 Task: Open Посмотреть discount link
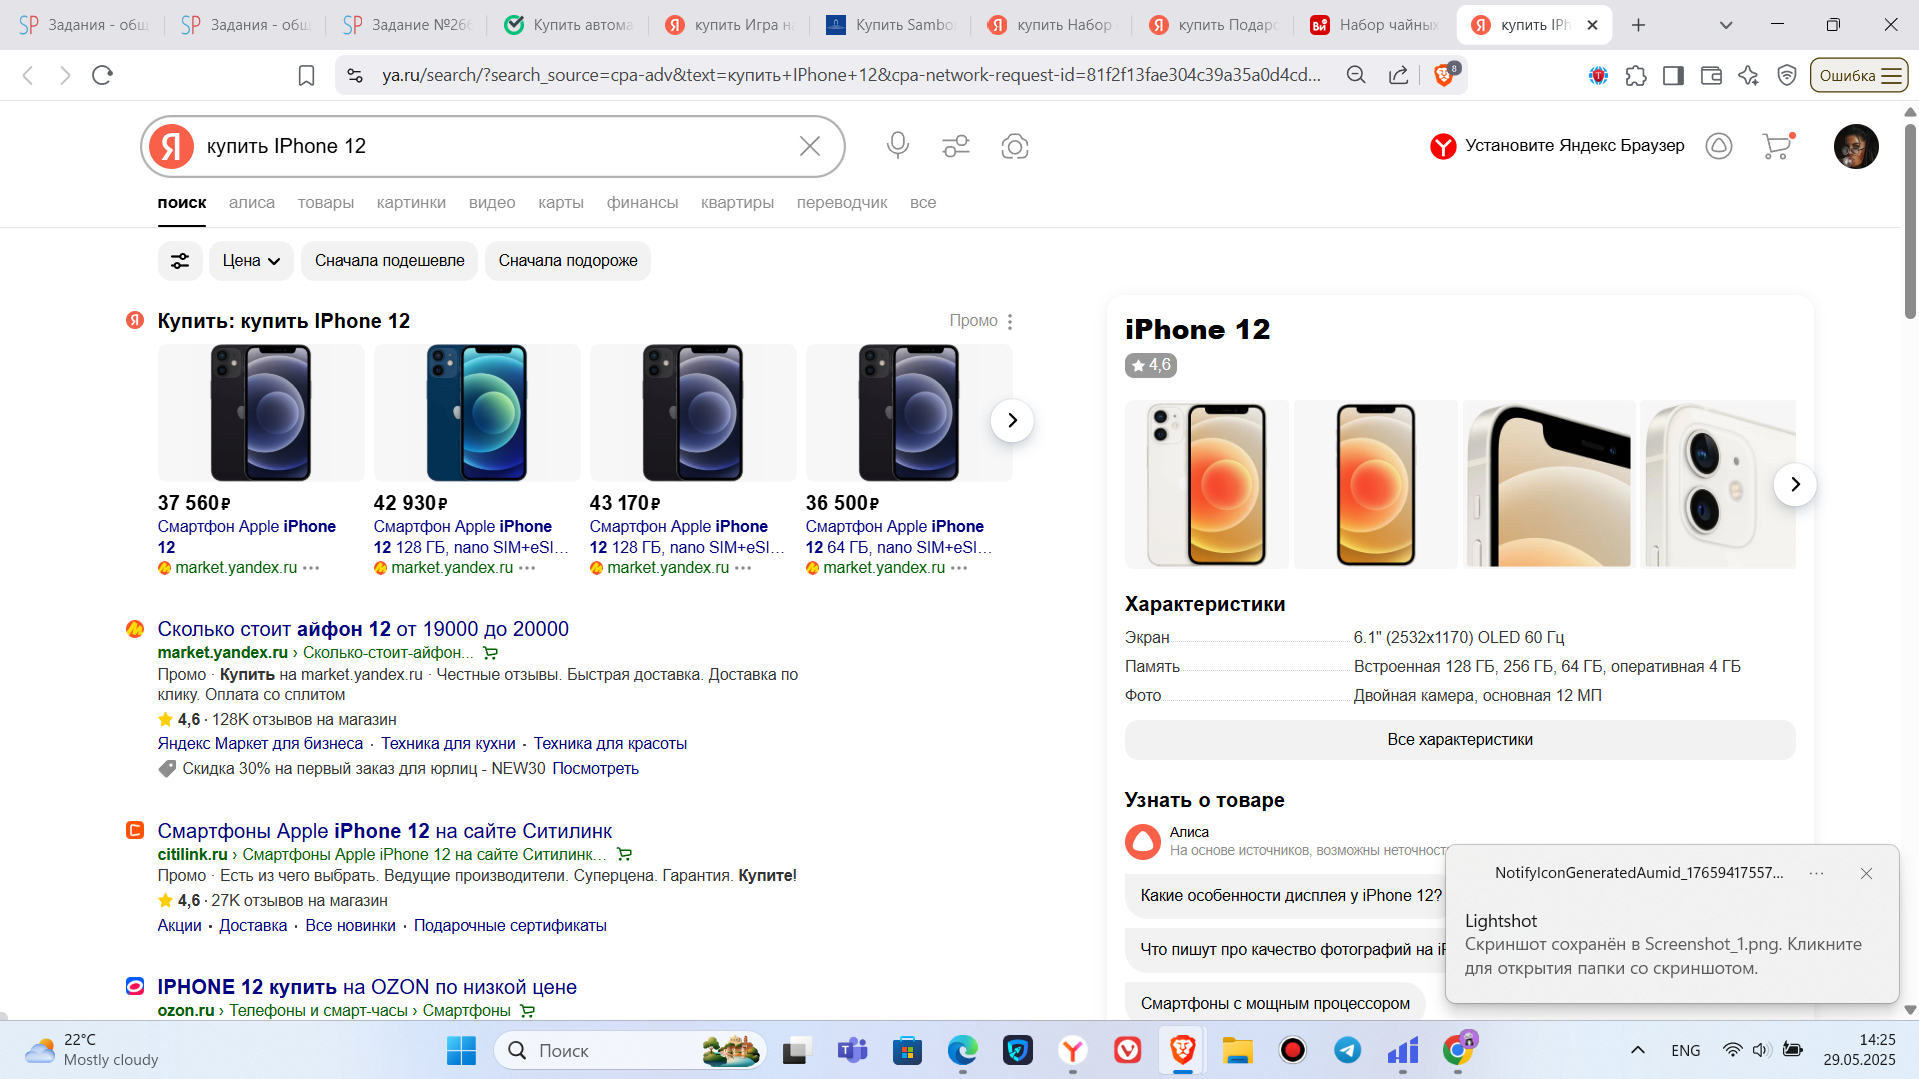(595, 769)
